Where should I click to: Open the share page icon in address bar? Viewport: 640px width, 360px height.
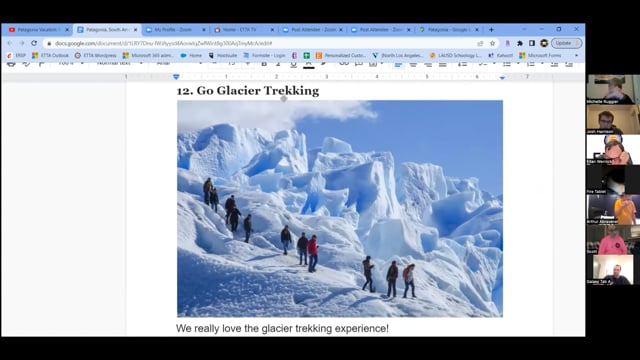tap(480, 43)
